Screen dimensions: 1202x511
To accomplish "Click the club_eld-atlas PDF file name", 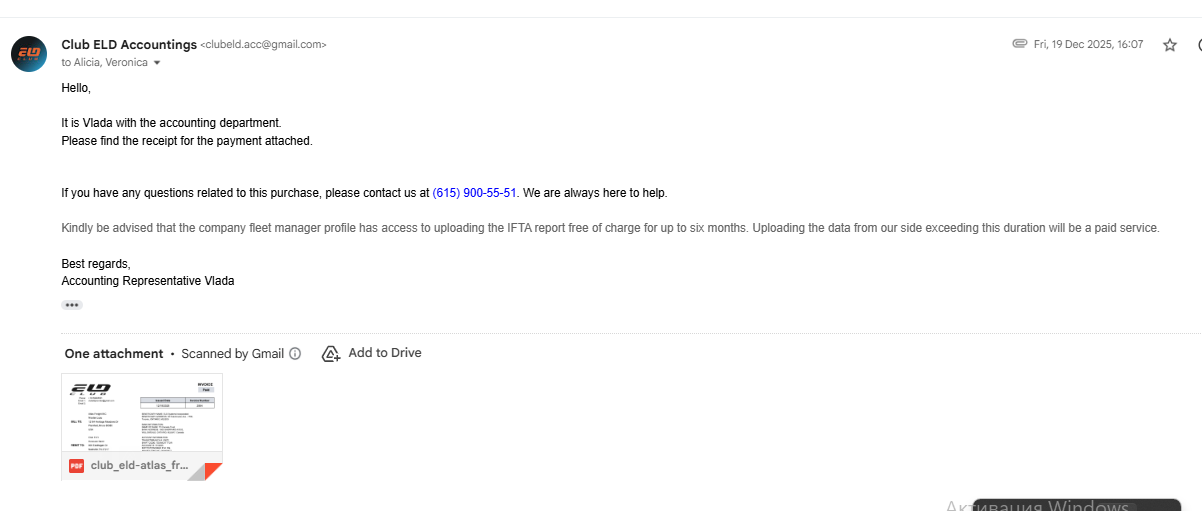I will (x=140, y=466).
